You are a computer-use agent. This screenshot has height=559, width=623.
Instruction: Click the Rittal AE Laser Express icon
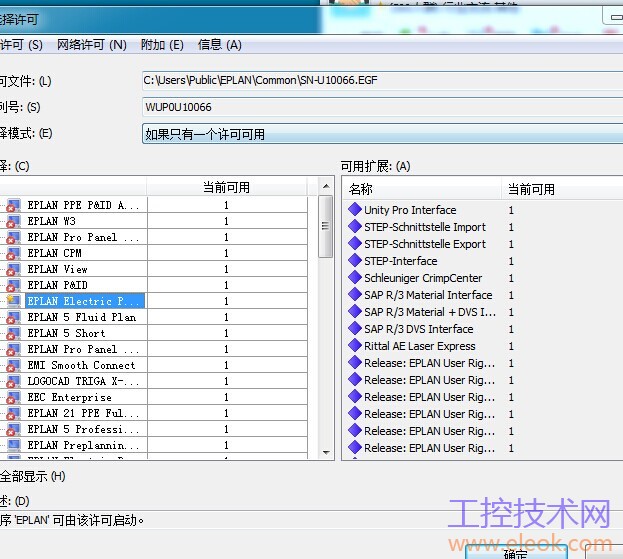tap(354, 346)
